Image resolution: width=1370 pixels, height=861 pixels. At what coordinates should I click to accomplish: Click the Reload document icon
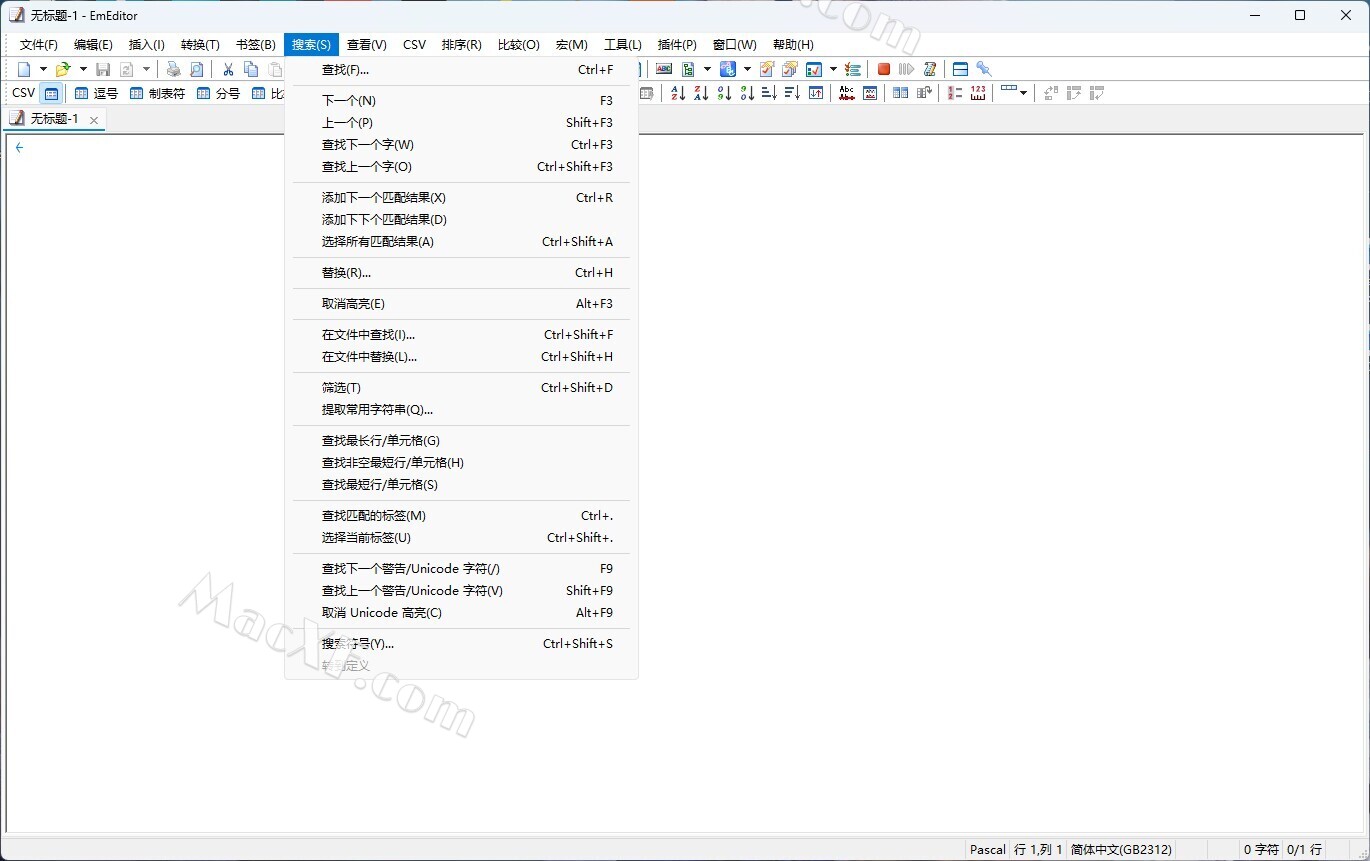click(x=127, y=69)
